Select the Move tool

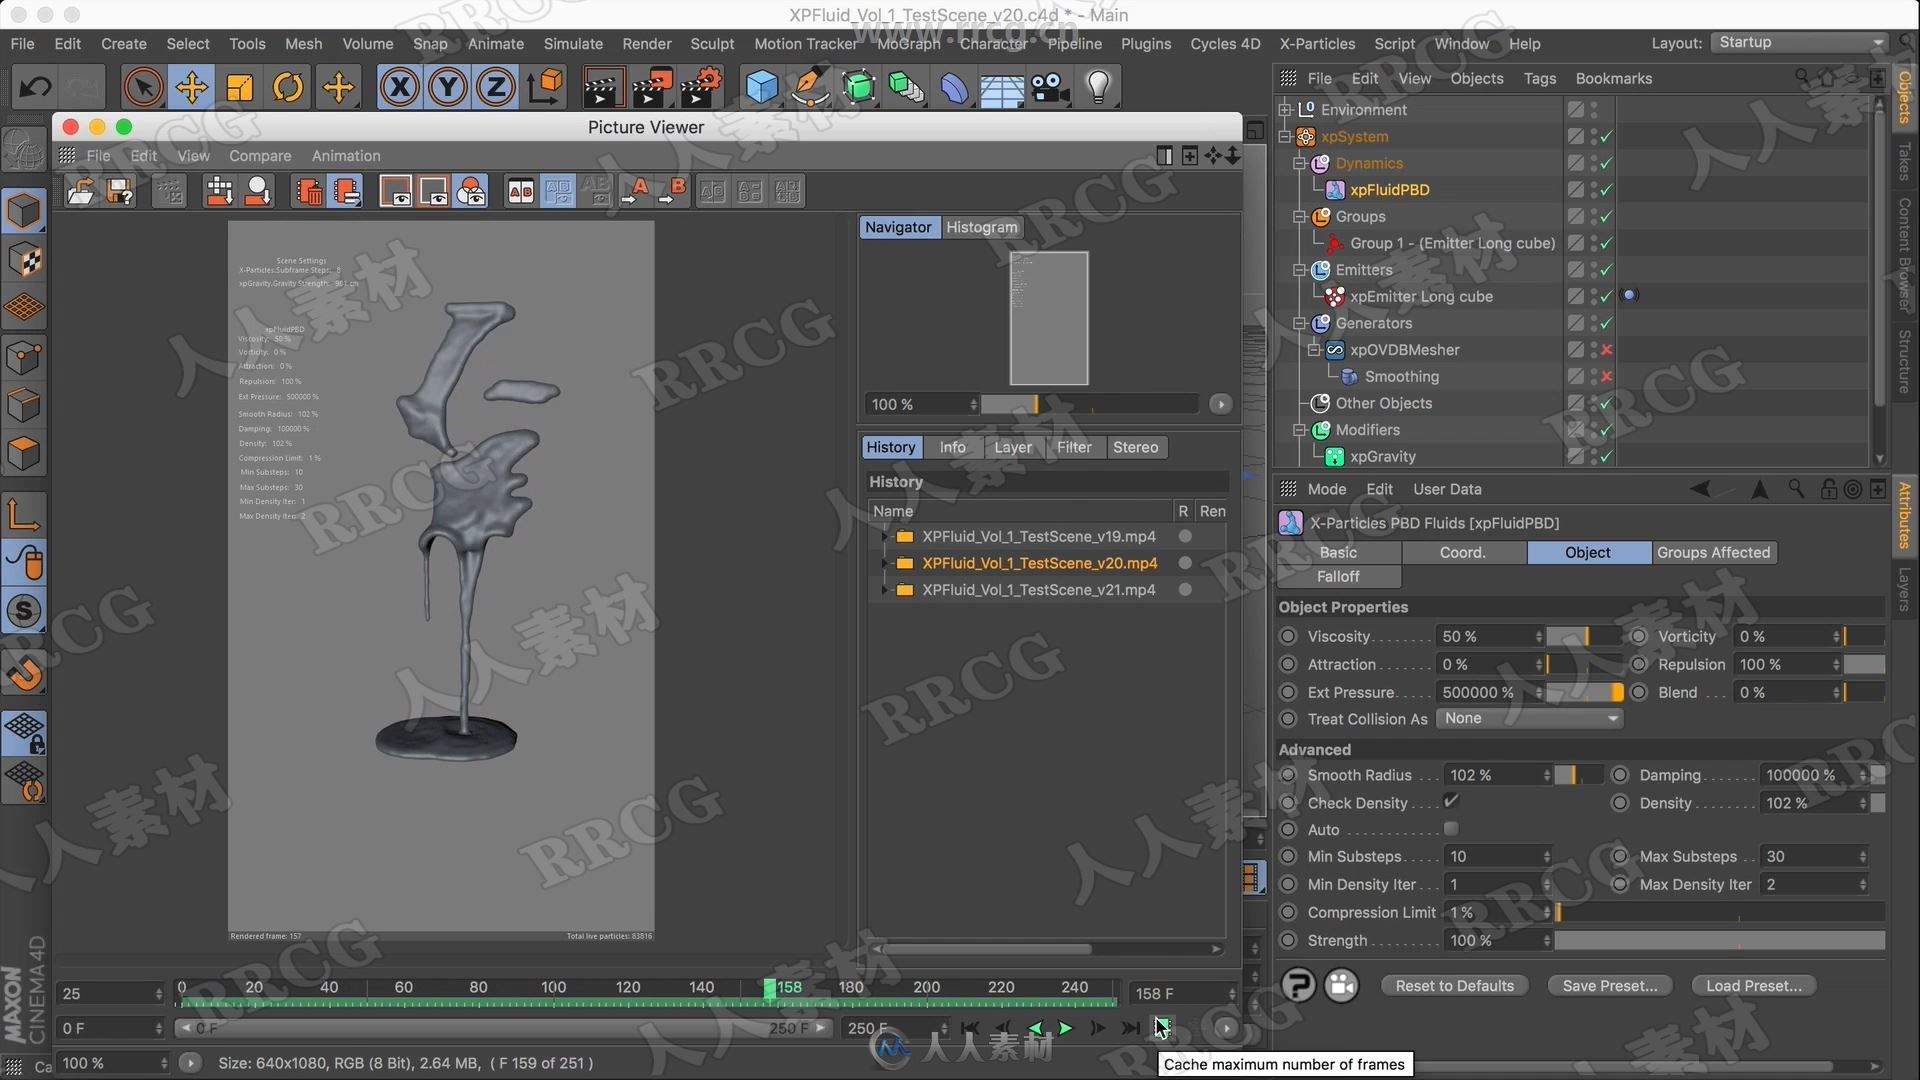click(191, 87)
